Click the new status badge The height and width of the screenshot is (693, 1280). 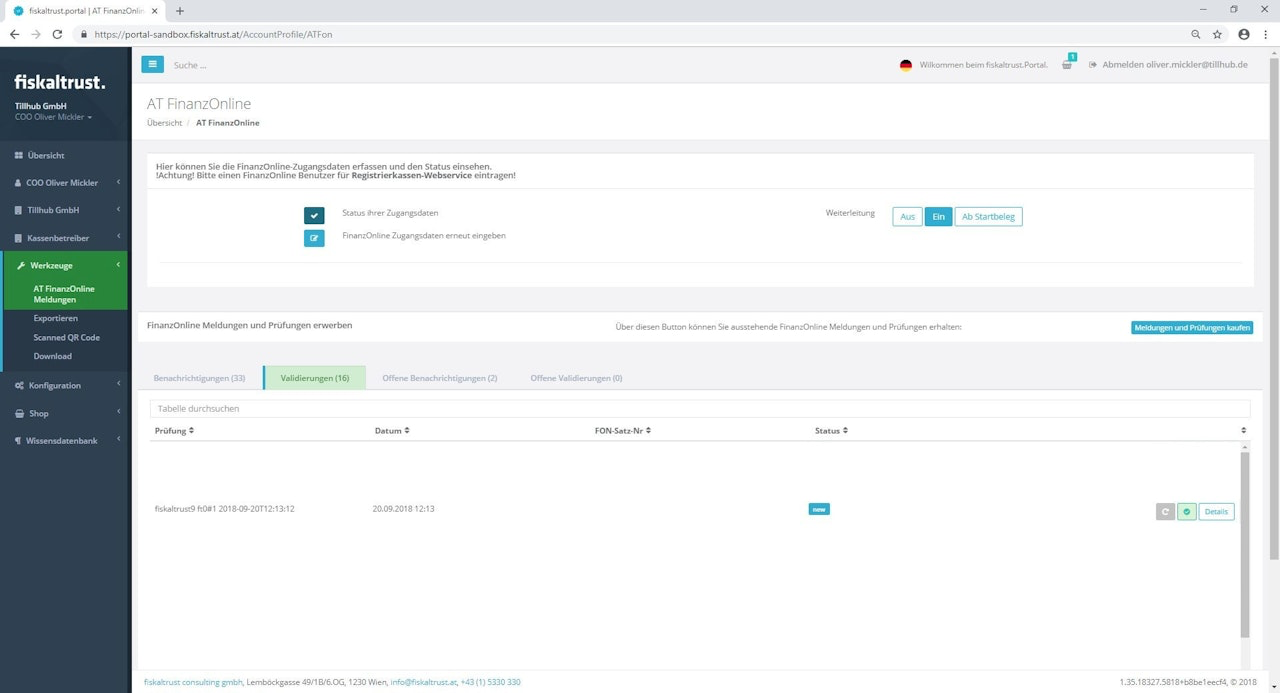pyautogui.click(x=819, y=509)
